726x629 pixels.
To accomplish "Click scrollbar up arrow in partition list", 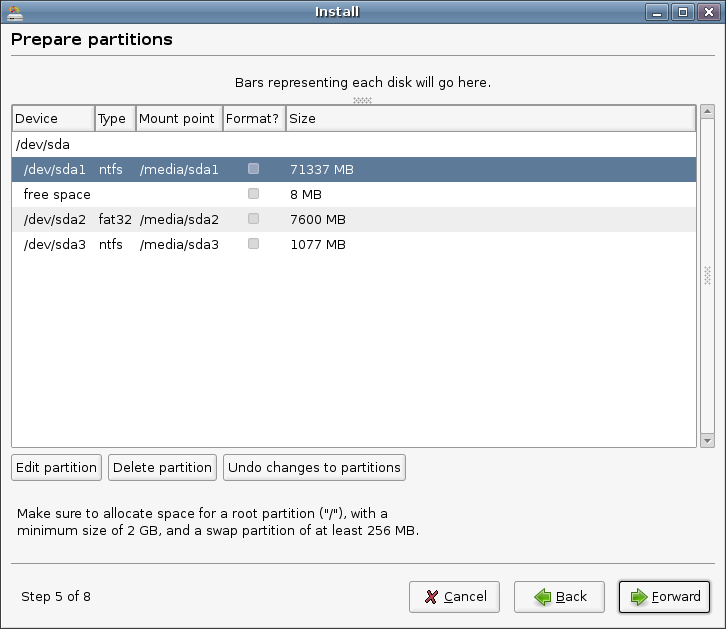I will point(707,112).
